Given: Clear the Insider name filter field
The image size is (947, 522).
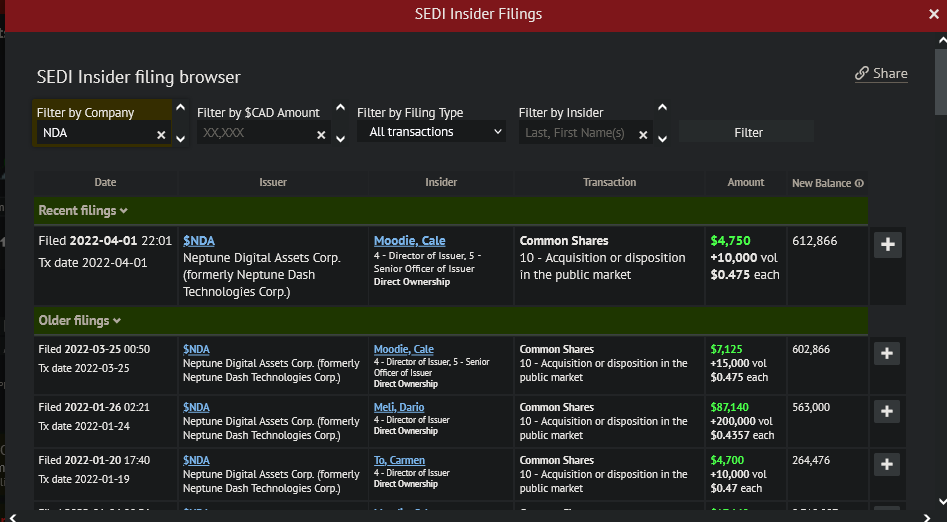Looking at the screenshot, I should [x=643, y=134].
